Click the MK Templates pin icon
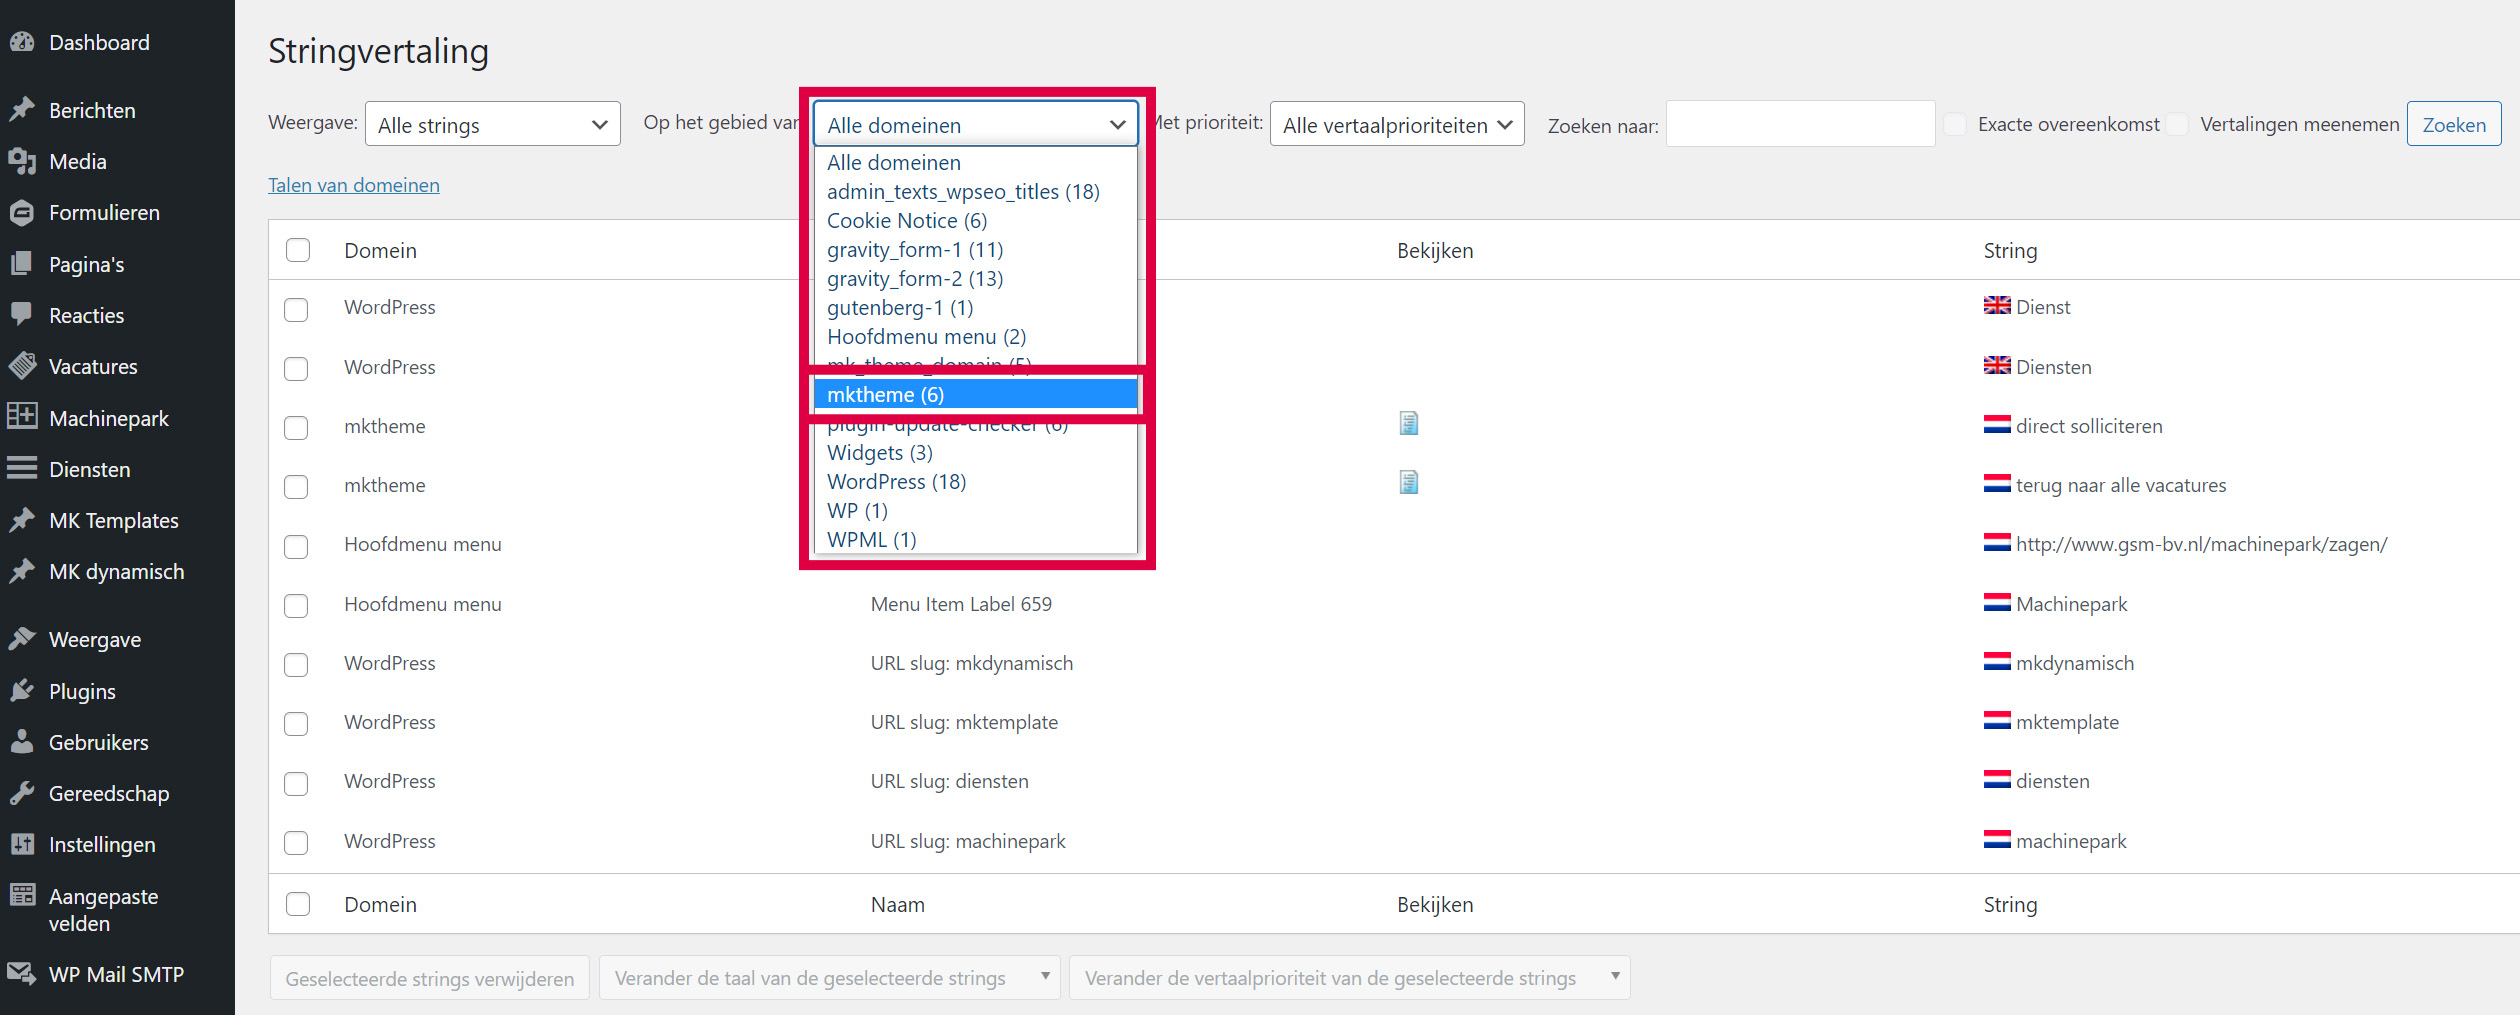Image resolution: width=2520 pixels, height=1015 pixels. click(x=22, y=520)
